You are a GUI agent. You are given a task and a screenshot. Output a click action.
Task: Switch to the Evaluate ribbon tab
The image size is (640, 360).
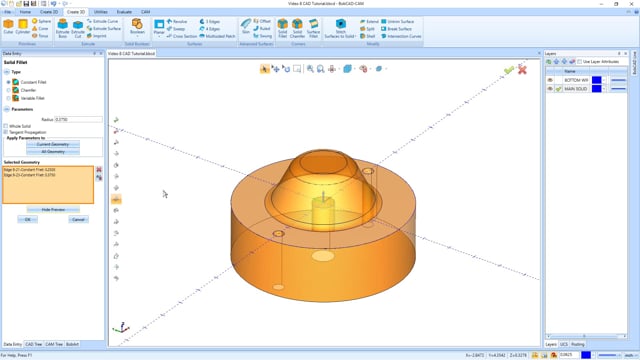click(124, 12)
